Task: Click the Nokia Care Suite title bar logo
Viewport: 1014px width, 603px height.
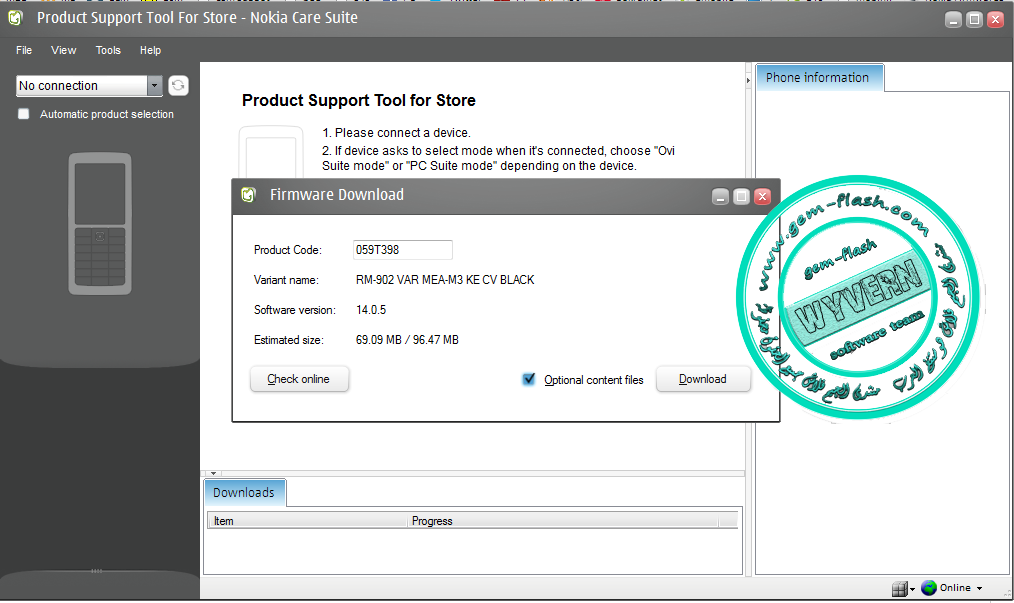Action: pos(16,18)
